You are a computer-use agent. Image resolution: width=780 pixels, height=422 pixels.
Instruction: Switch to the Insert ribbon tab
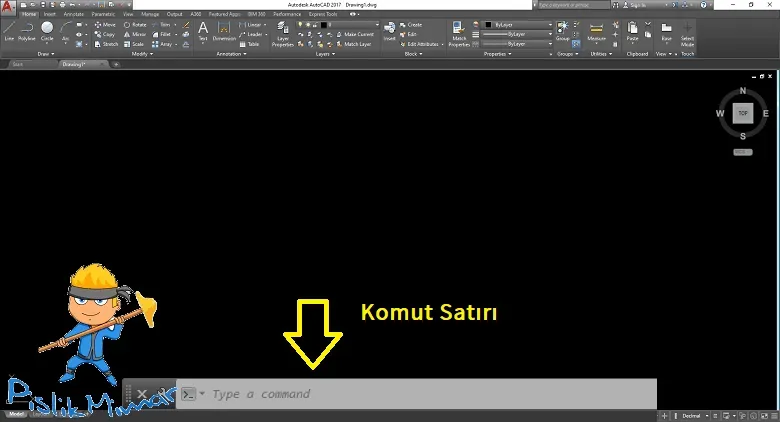click(x=50, y=14)
